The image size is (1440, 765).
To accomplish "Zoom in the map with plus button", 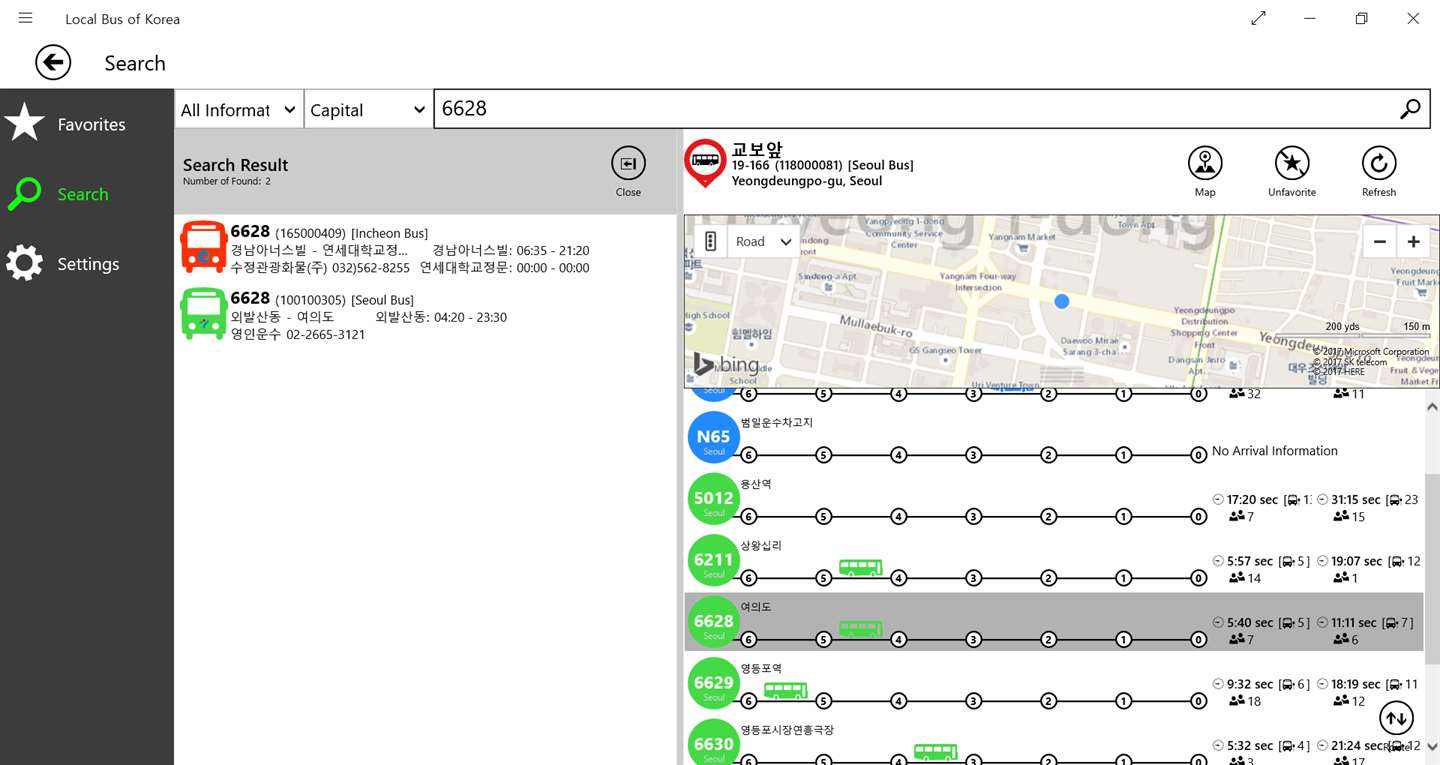I will tap(1413, 241).
